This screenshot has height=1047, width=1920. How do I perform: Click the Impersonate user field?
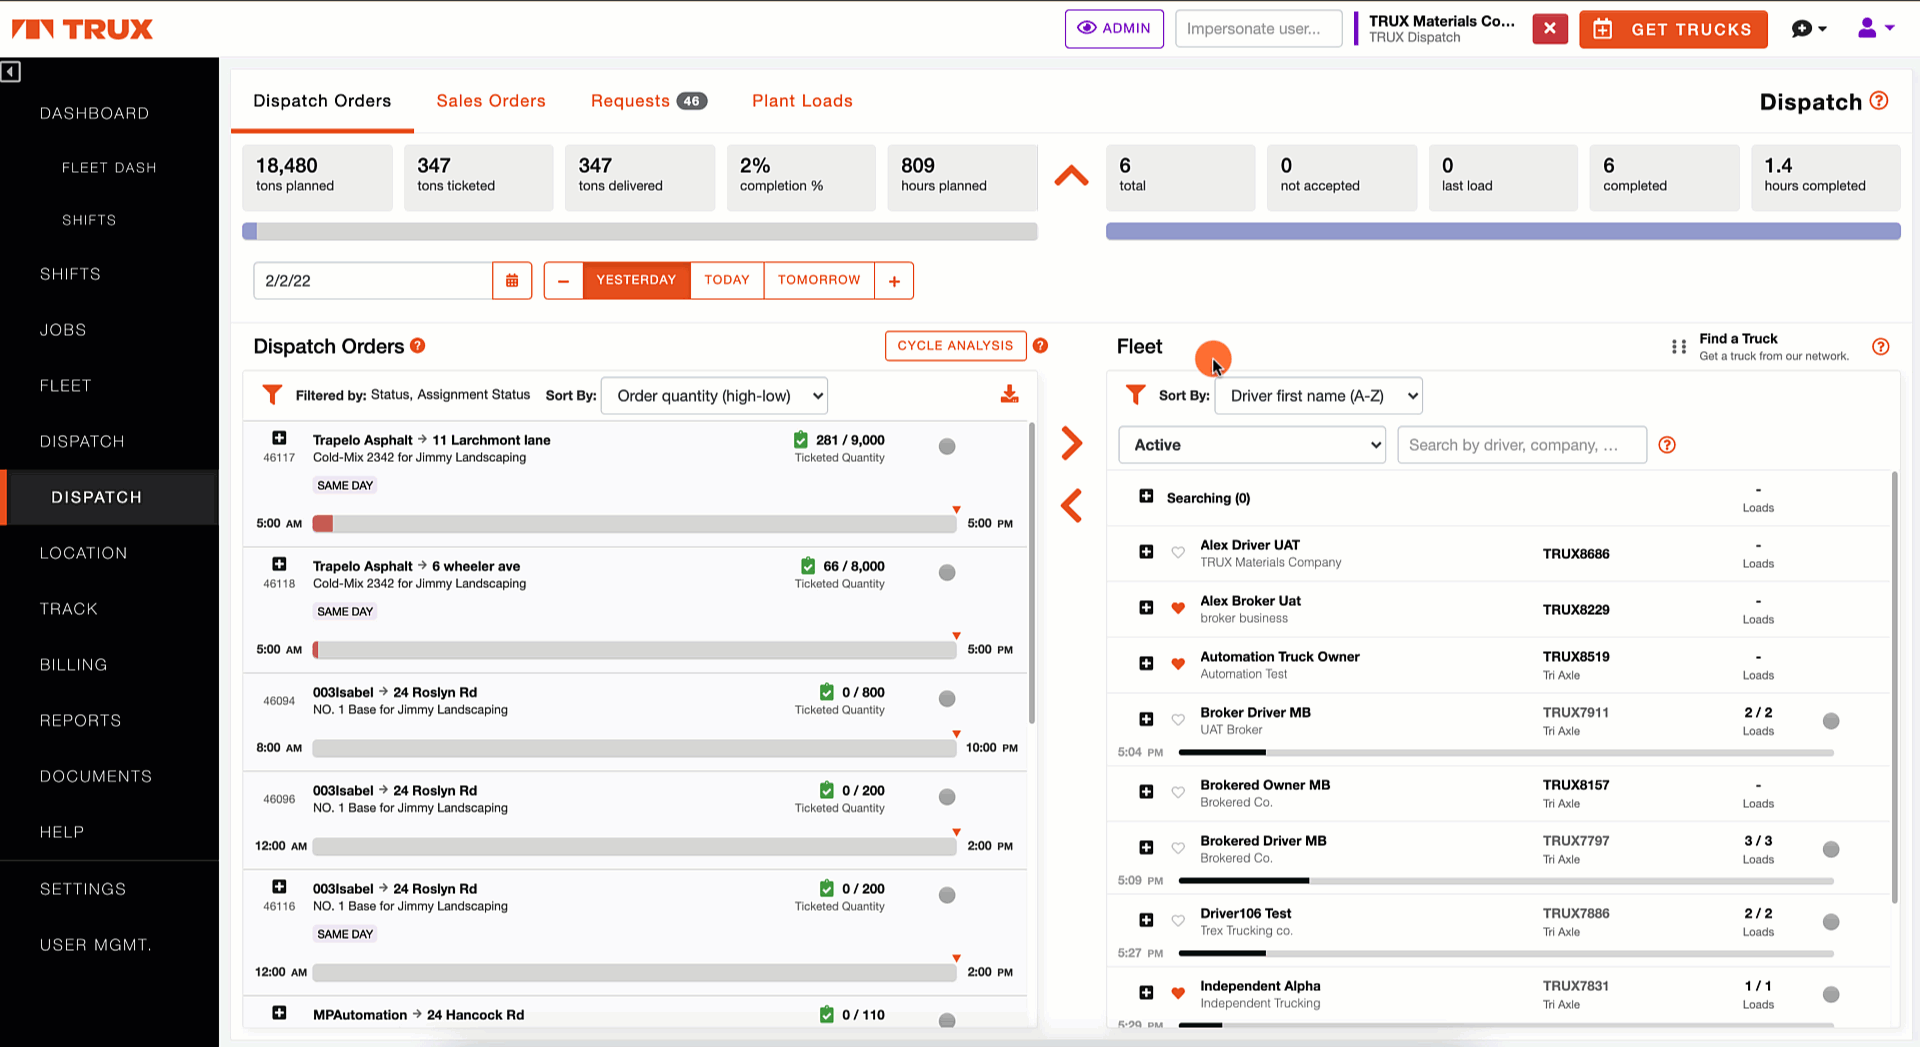tap(1258, 29)
